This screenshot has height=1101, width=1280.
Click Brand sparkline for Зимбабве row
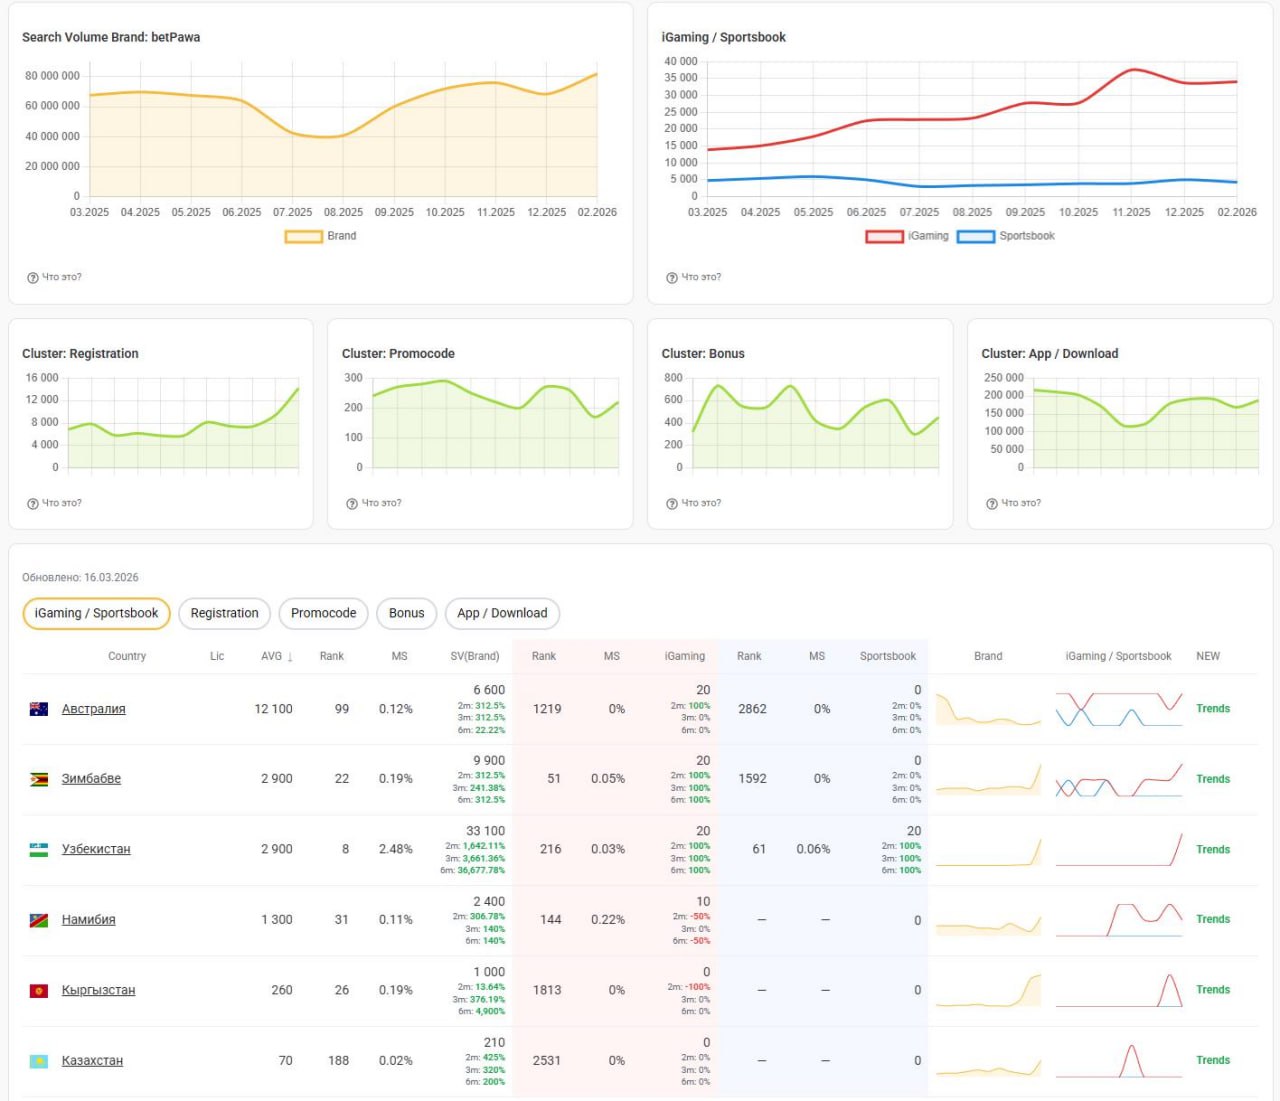(988, 780)
